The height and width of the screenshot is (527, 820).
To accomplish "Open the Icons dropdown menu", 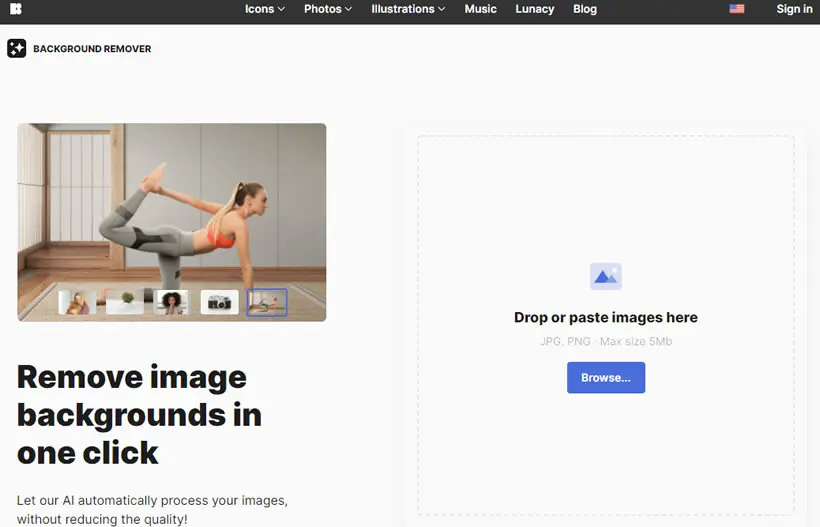I will click(x=265, y=9).
